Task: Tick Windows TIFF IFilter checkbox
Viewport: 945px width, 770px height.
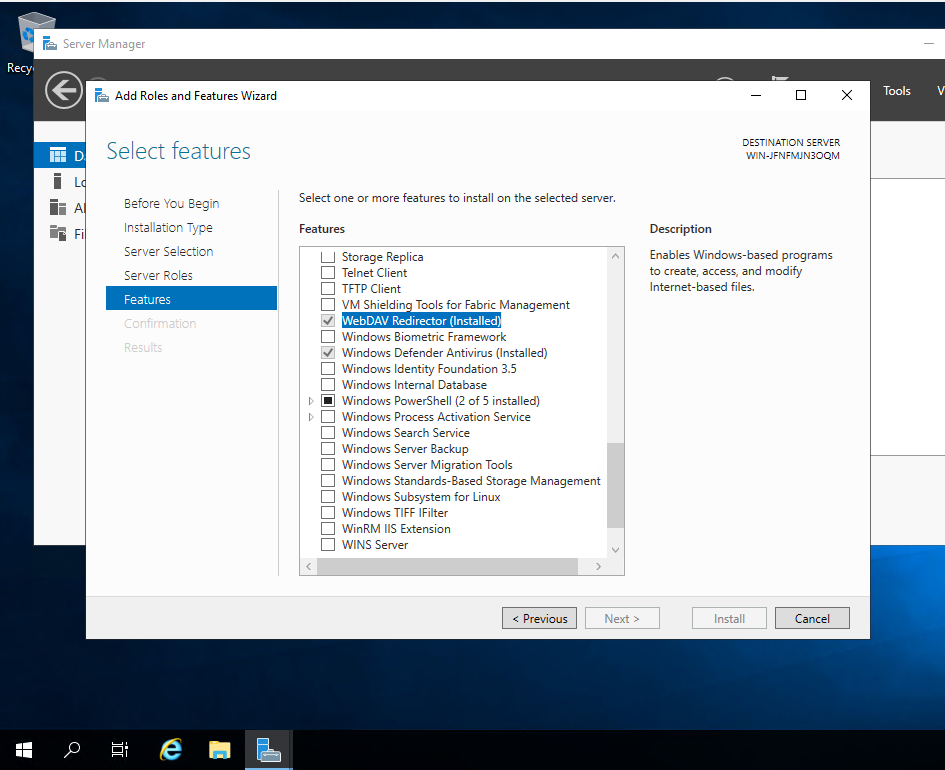Action: tap(328, 512)
